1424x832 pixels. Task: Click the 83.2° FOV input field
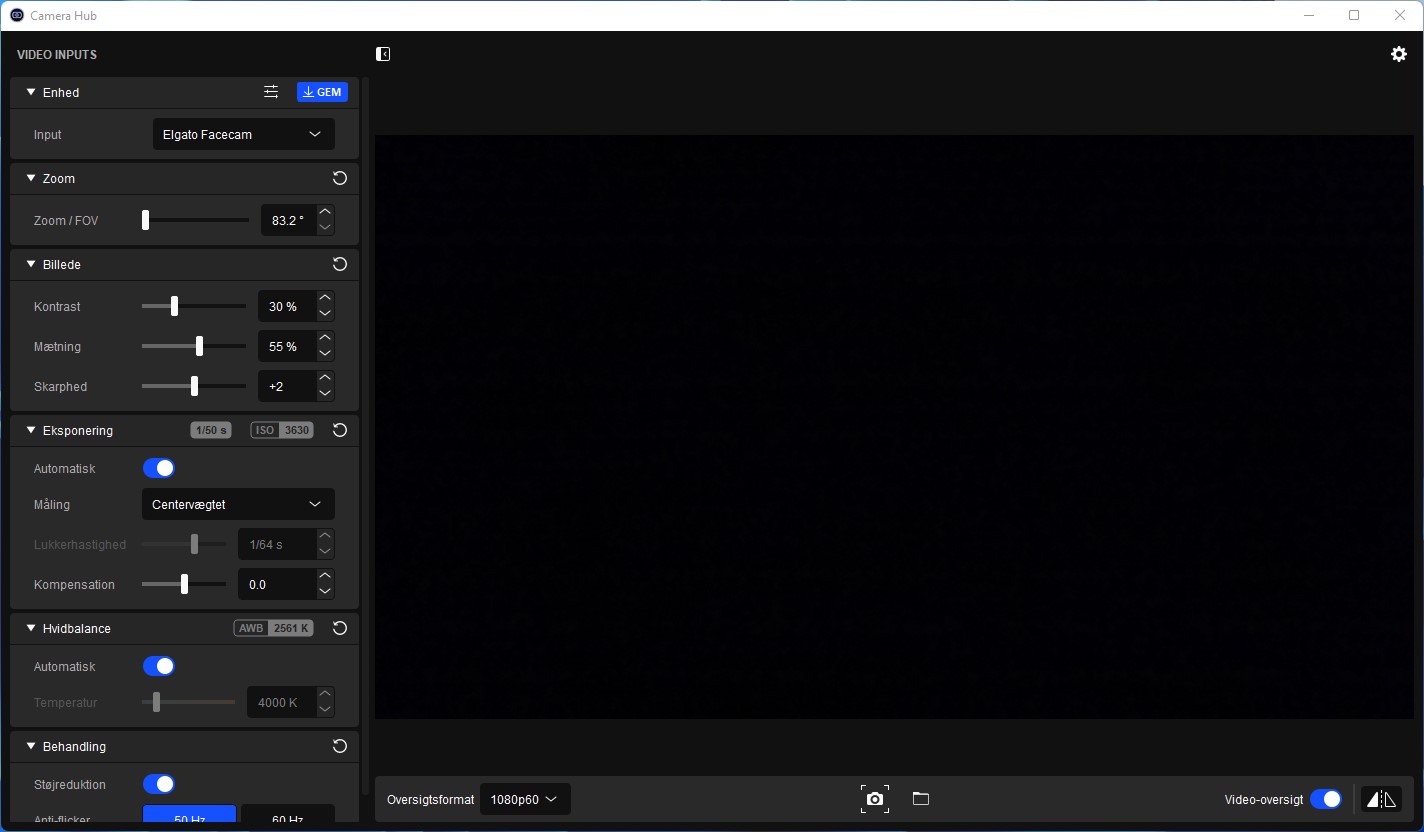(289, 220)
